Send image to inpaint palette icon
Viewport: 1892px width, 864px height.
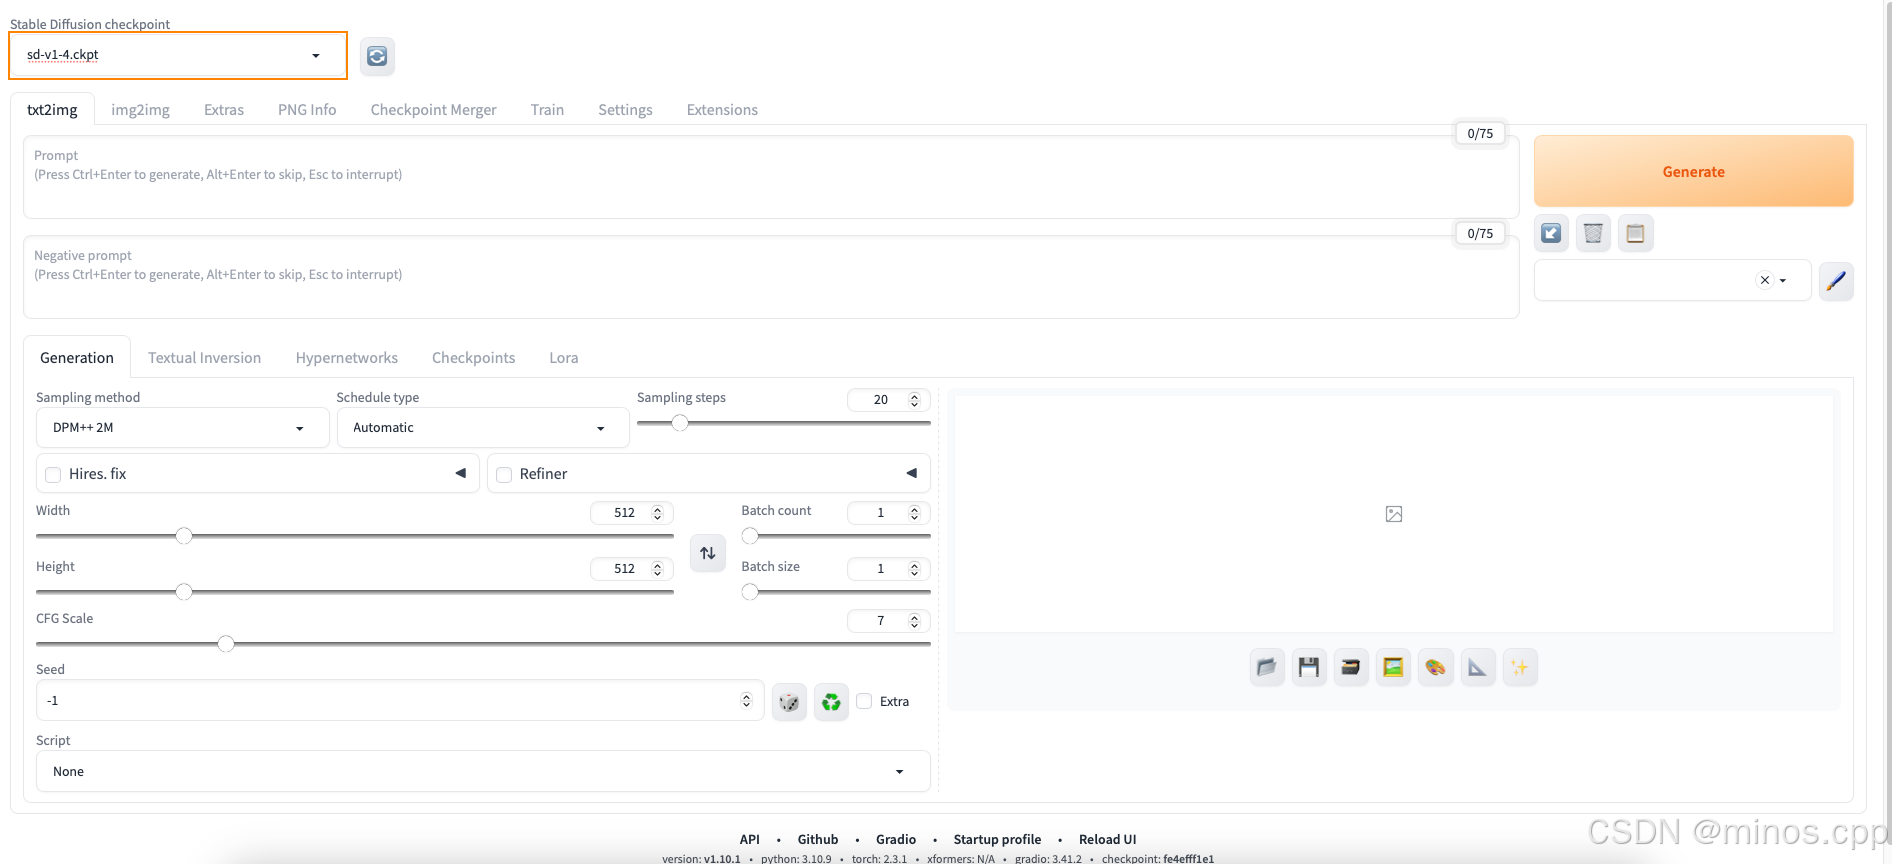click(1435, 667)
